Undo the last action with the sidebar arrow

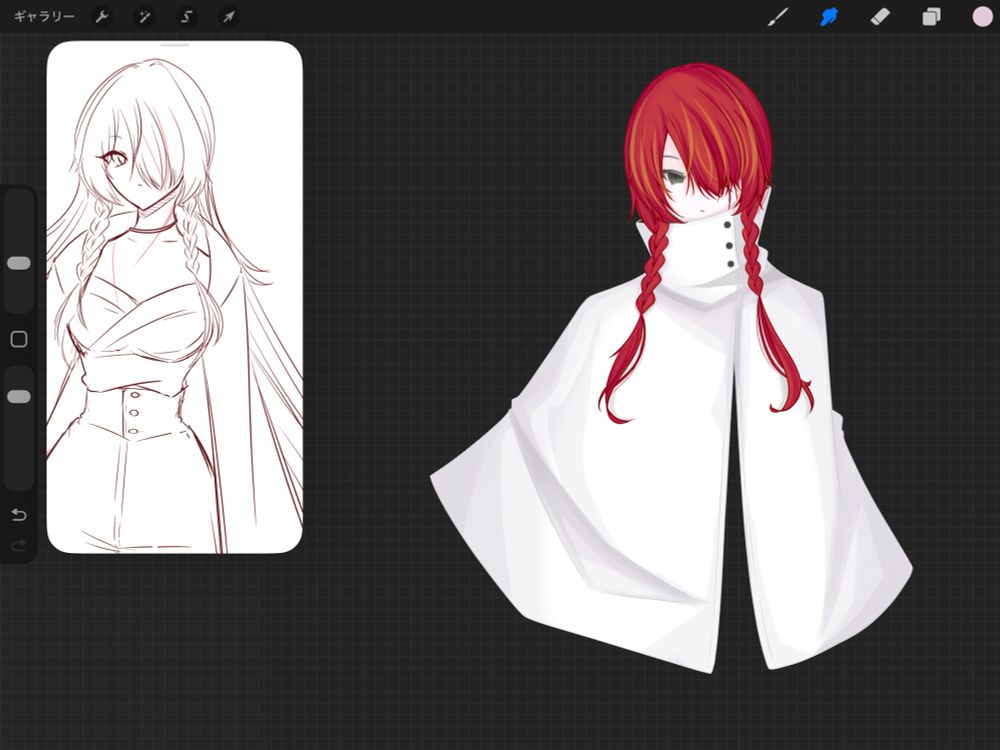(x=19, y=514)
